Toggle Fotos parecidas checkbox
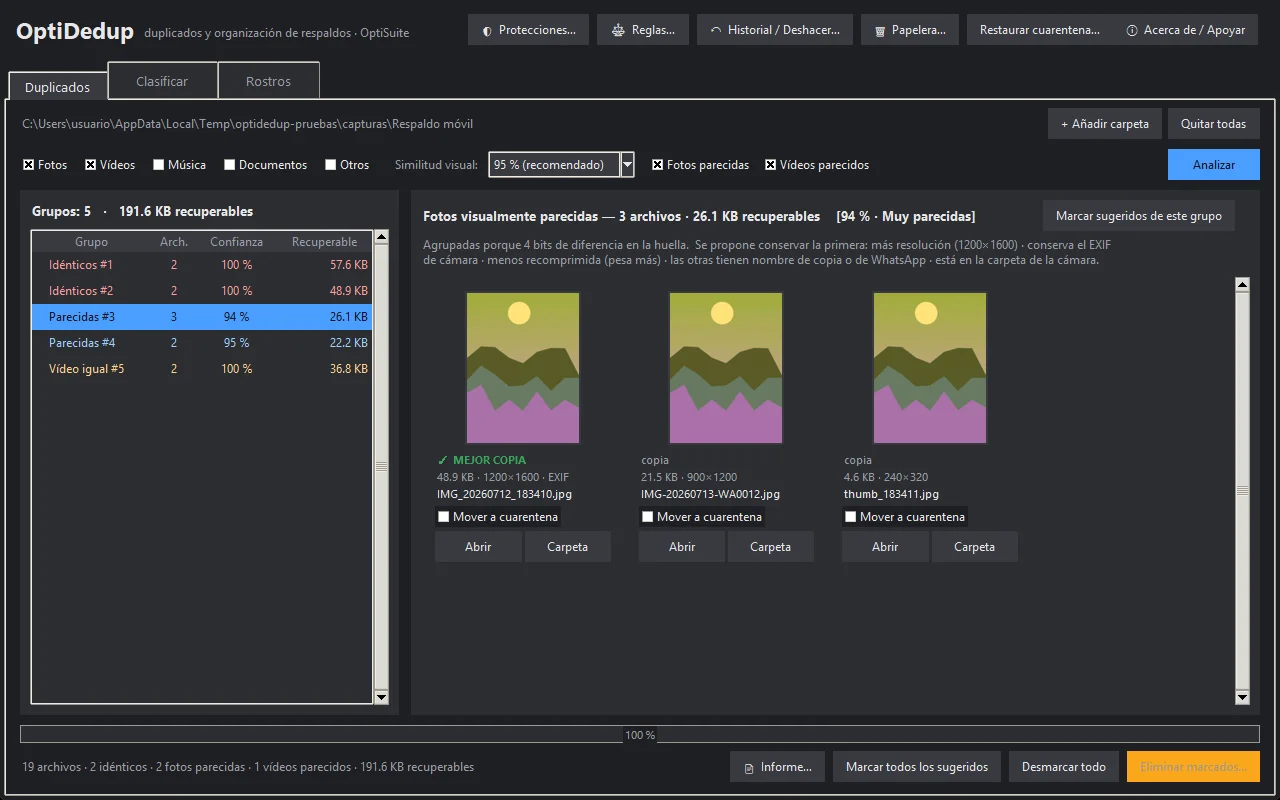The width and height of the screenshot is (1280, 800). click(700, 165)
